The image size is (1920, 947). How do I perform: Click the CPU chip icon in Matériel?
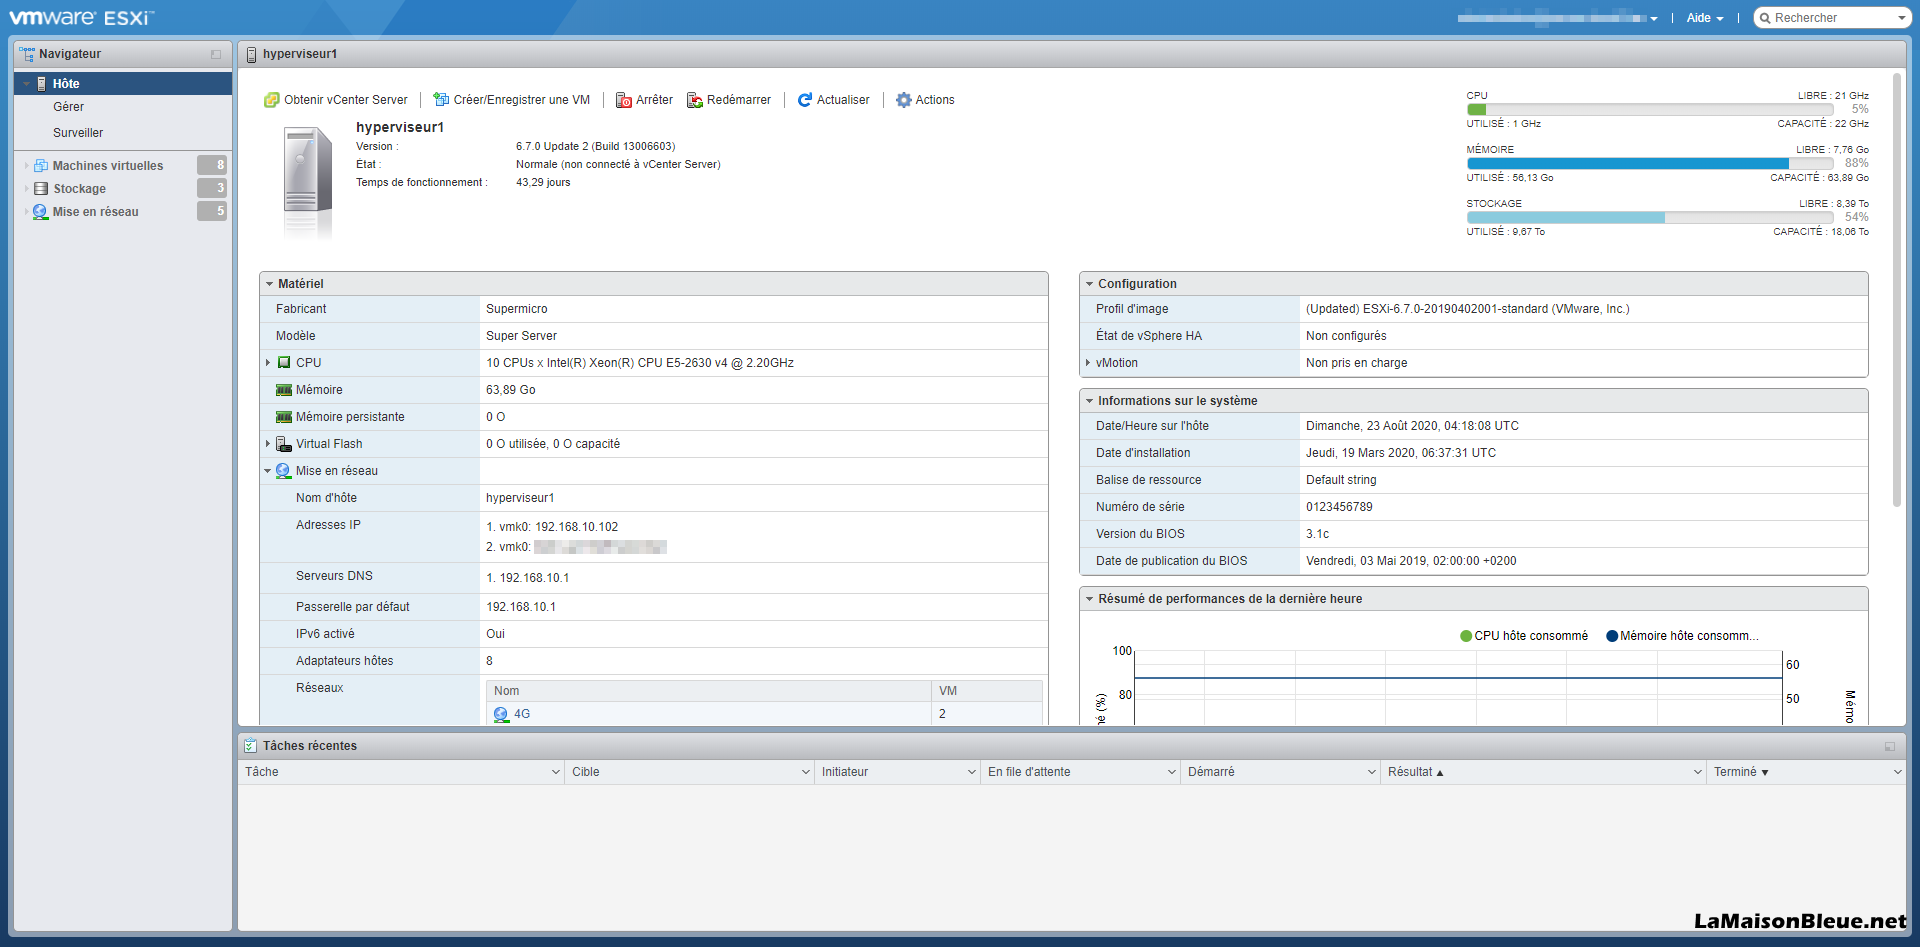(284, 363)
